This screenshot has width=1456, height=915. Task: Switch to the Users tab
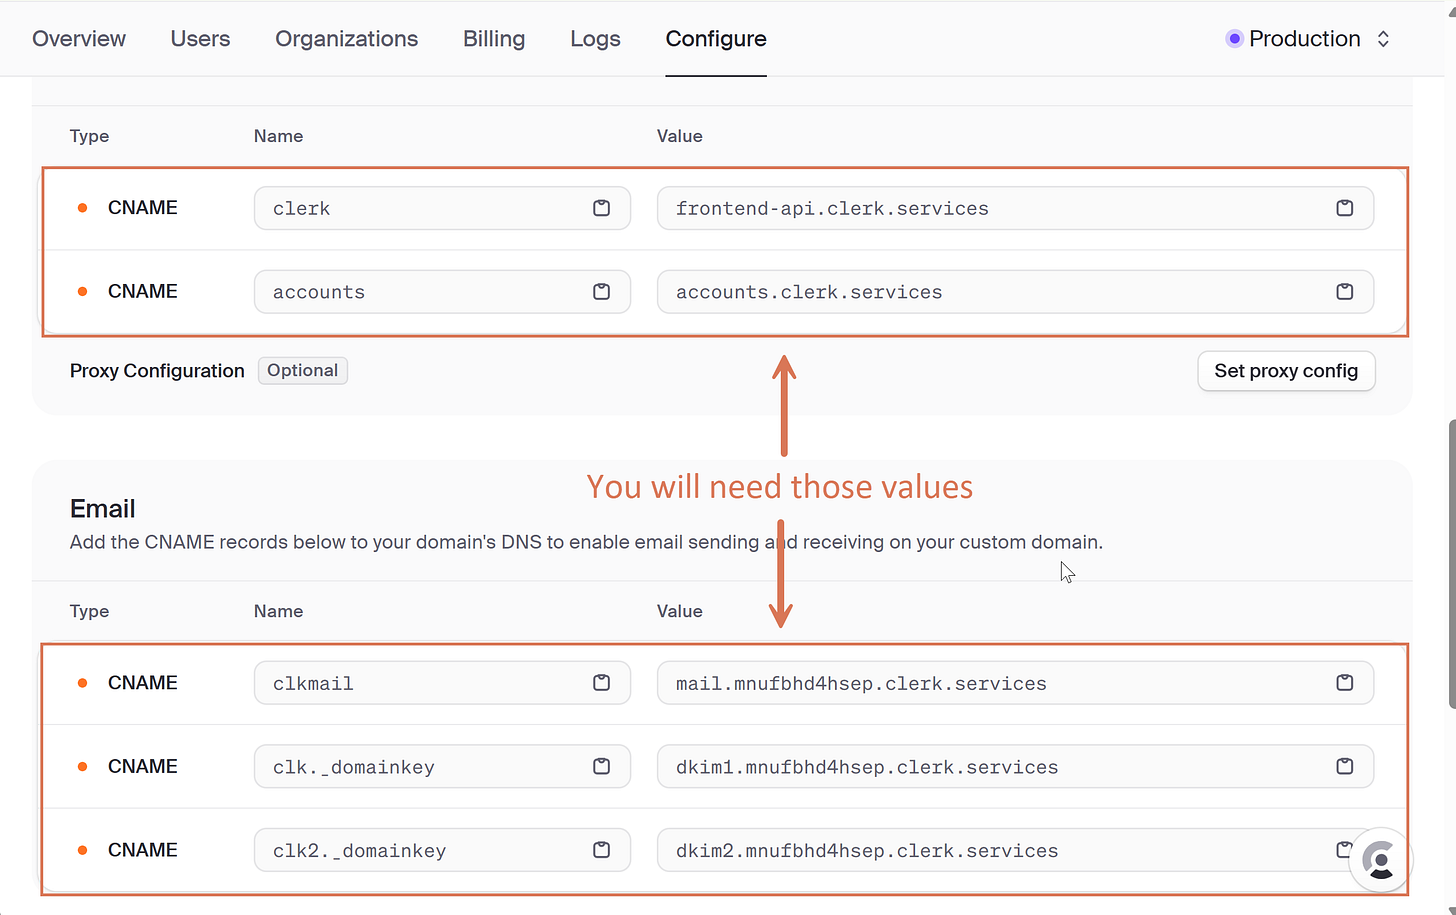[x=200, y=39]
